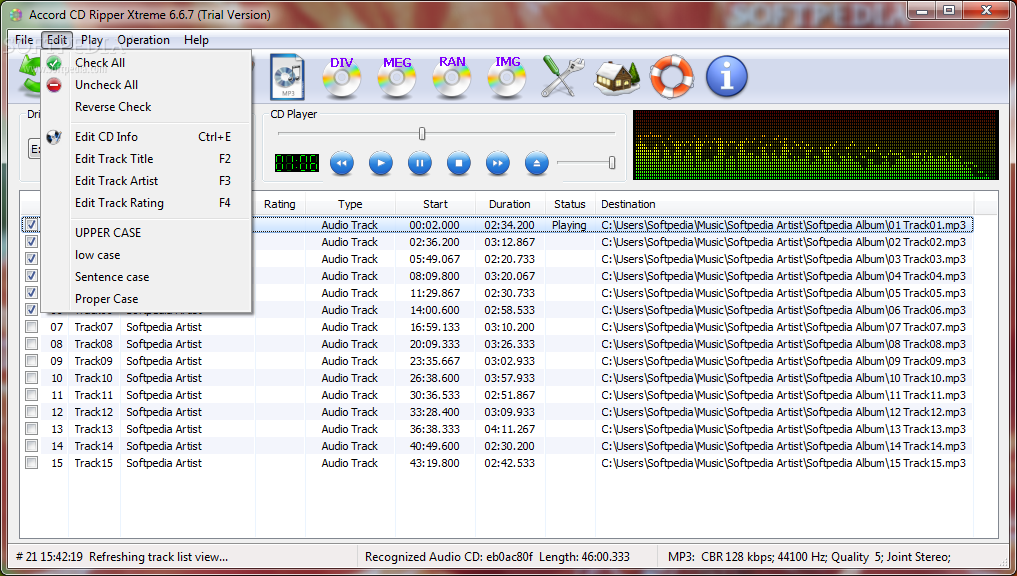Image resolution: width=1017 pixels, height=576 pixels.
Task: Uncheck the checkbox for track 01
Action: coord(31,224)
